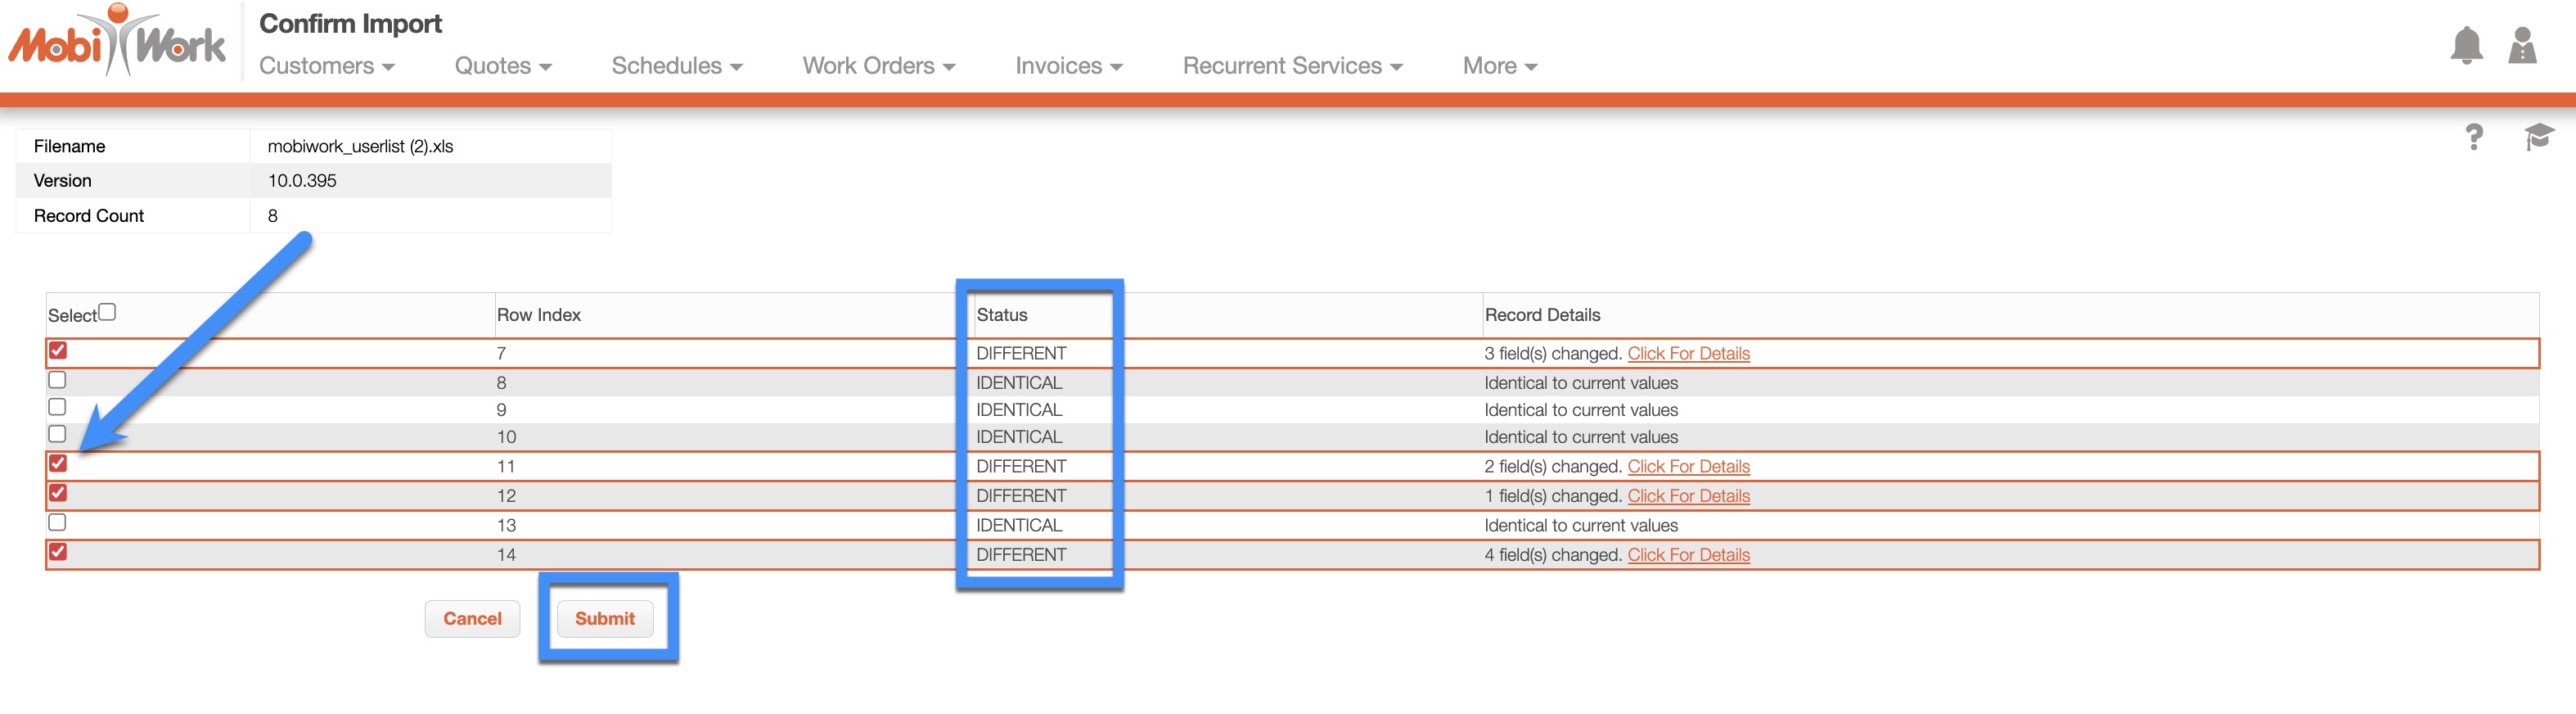Select the checkbox for row 13
This screenshot has width=2576, height=714.
tap(58, 522)
